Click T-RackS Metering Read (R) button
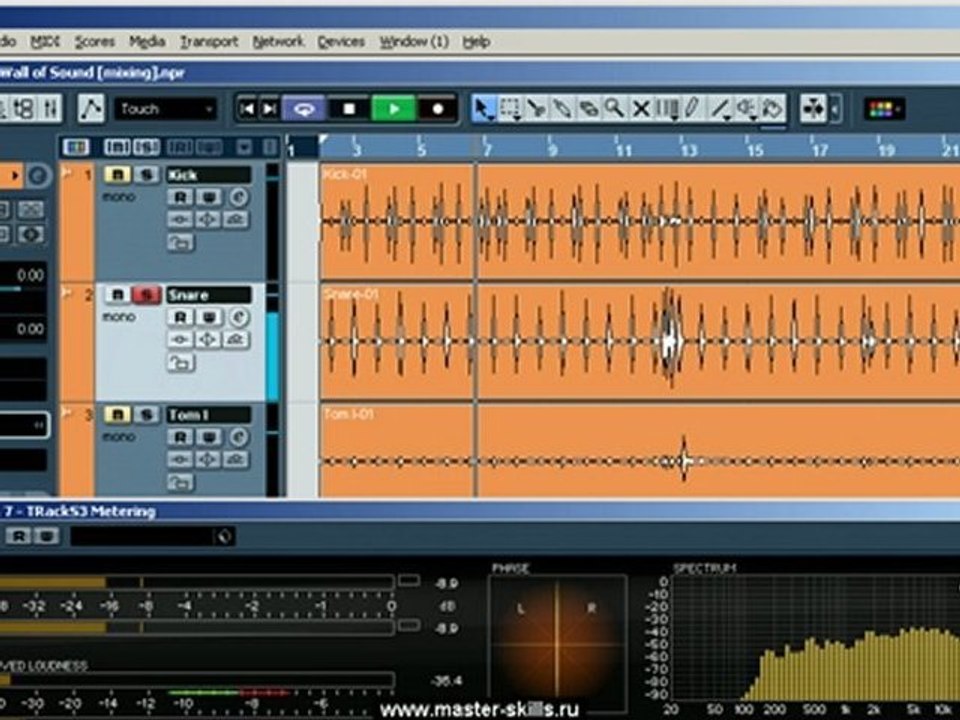 coord(18,536)
